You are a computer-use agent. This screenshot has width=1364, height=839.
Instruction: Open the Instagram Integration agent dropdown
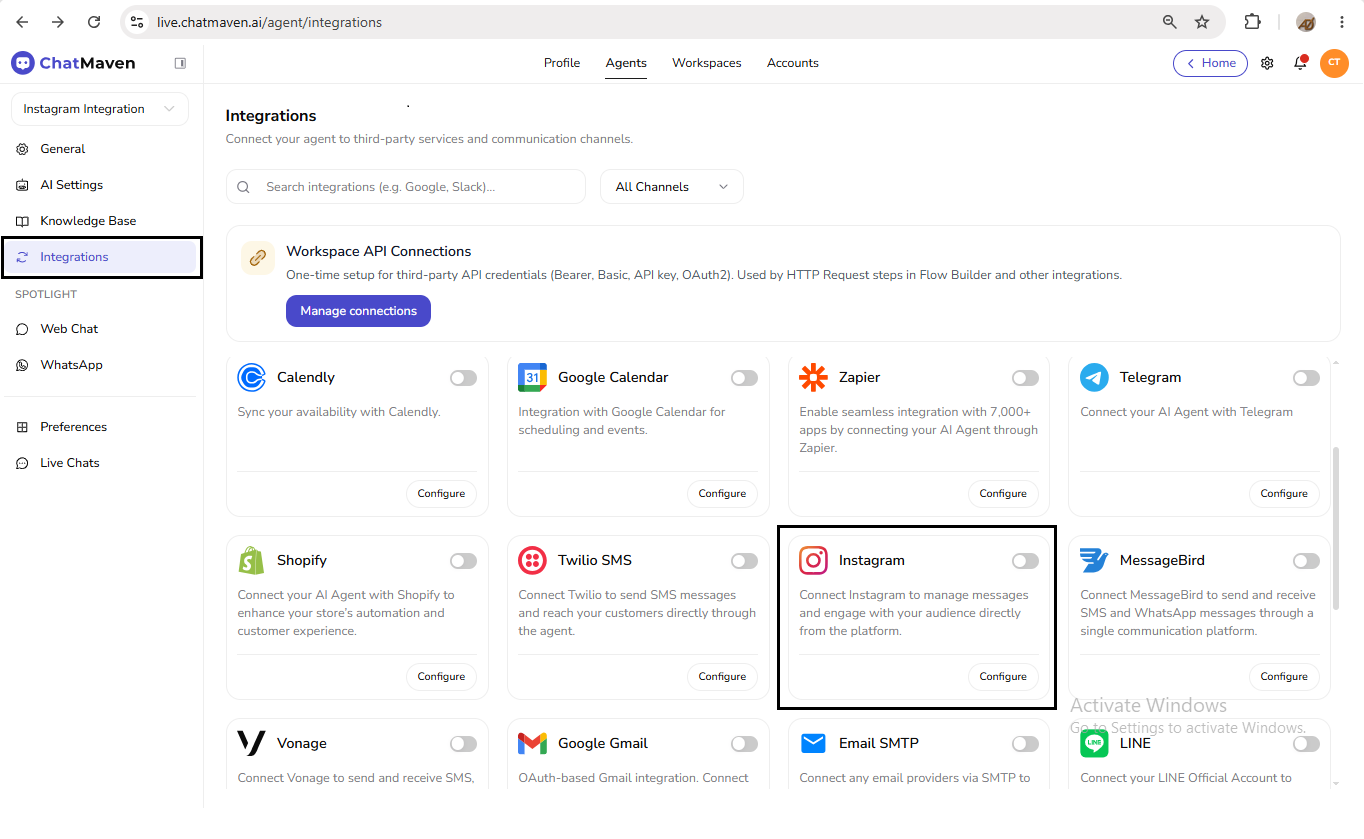pyautogui.click(x=100, y=109)
